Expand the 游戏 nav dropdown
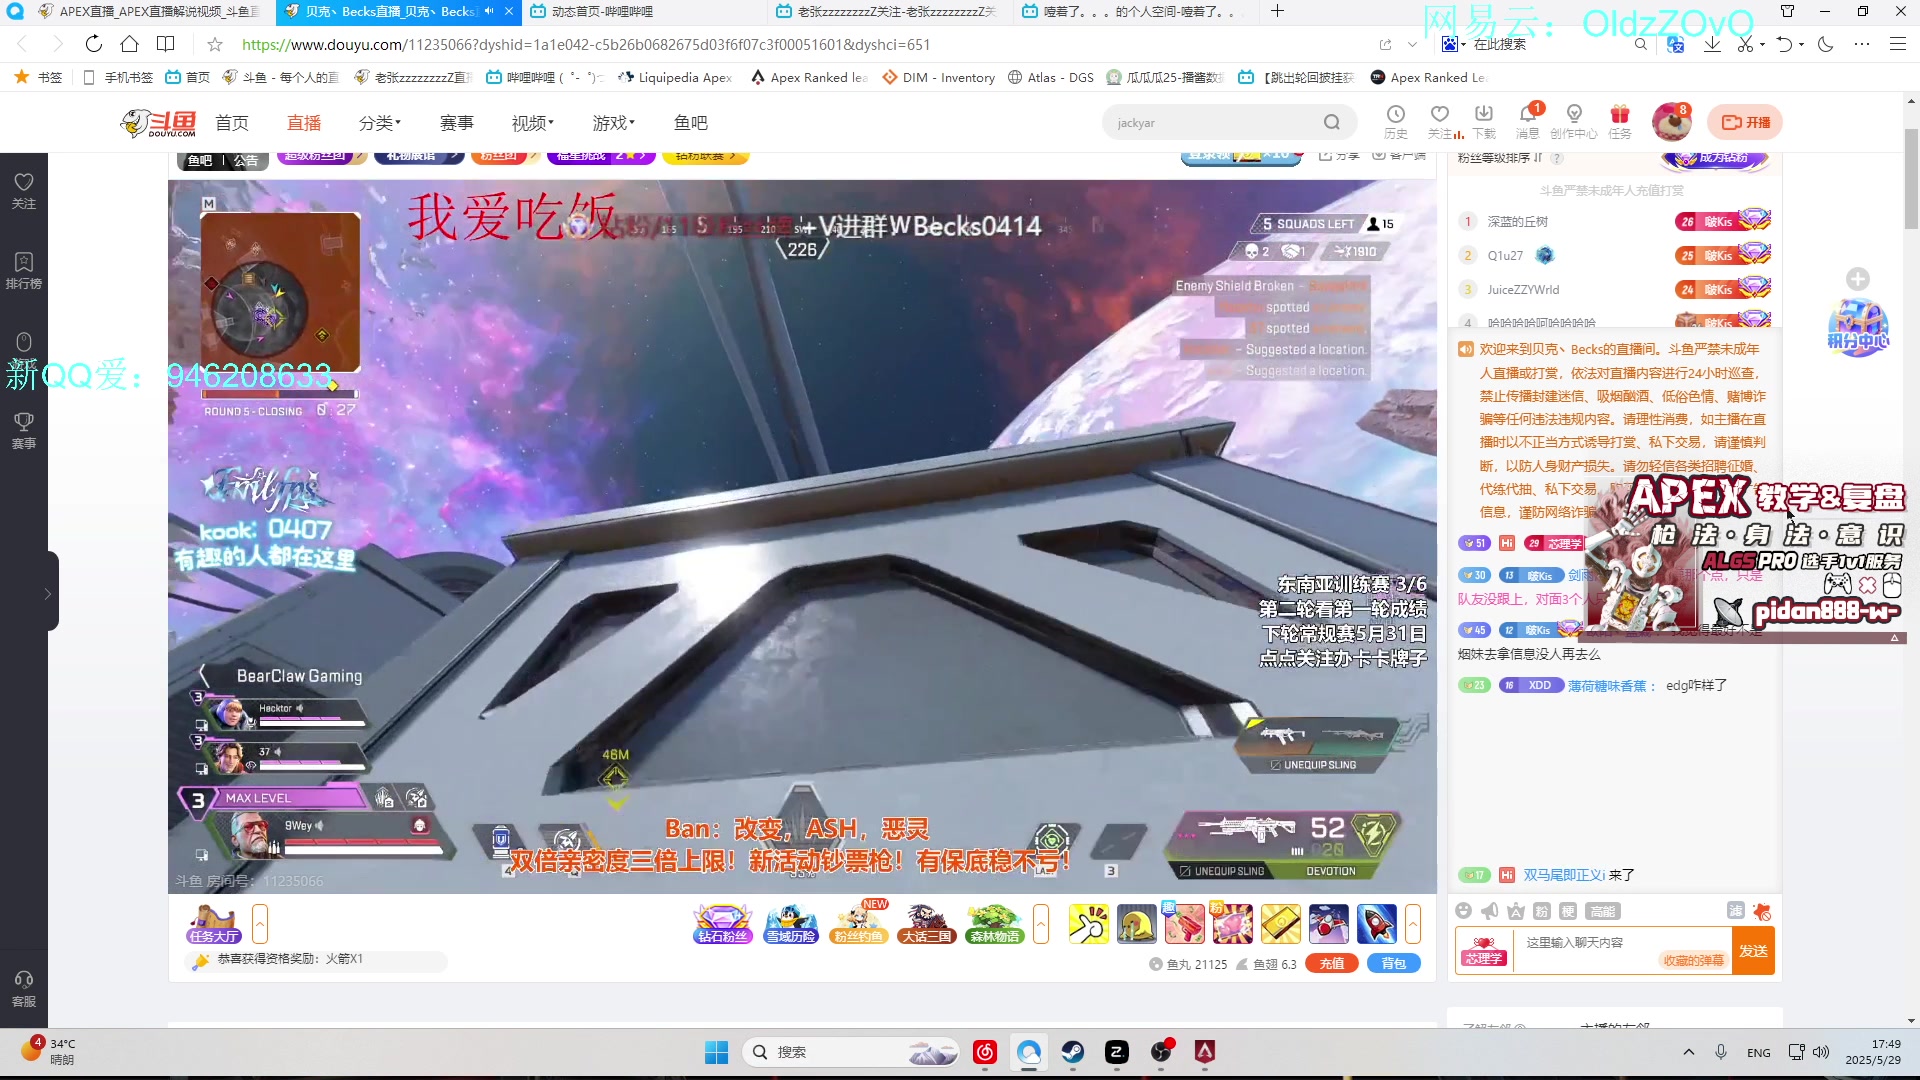This screenshot has width=1920, height=1080. [614, 122]
